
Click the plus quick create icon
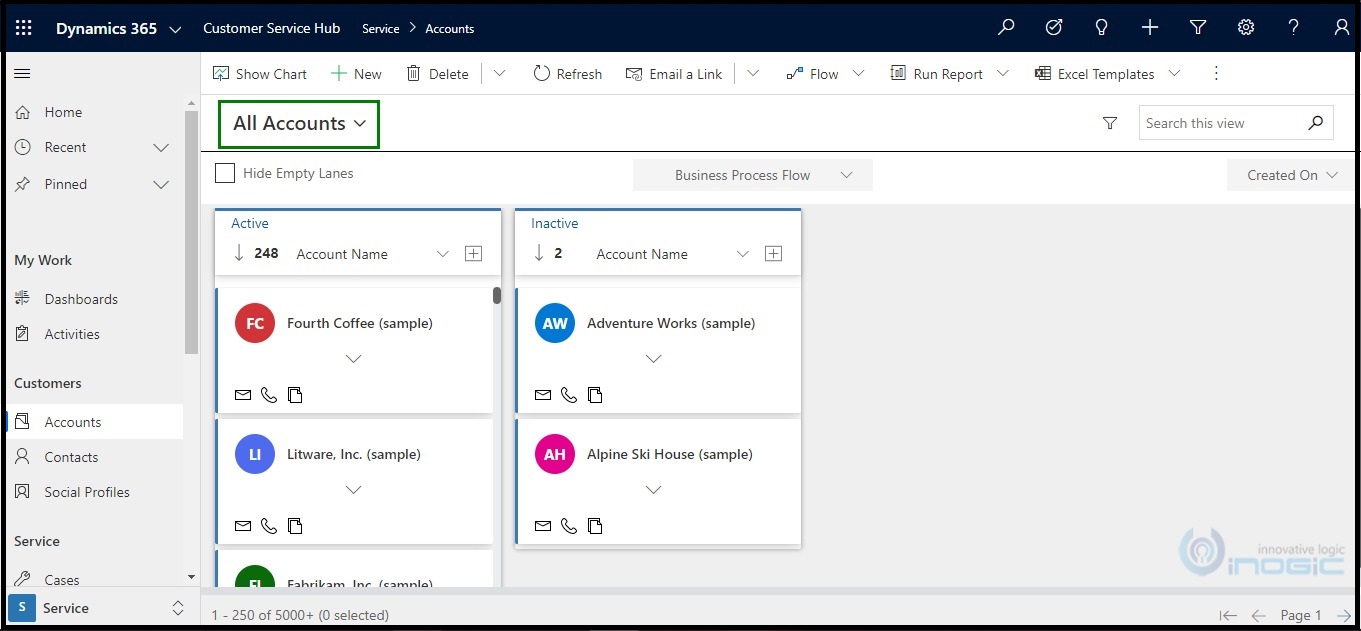tap(1150, 28)
